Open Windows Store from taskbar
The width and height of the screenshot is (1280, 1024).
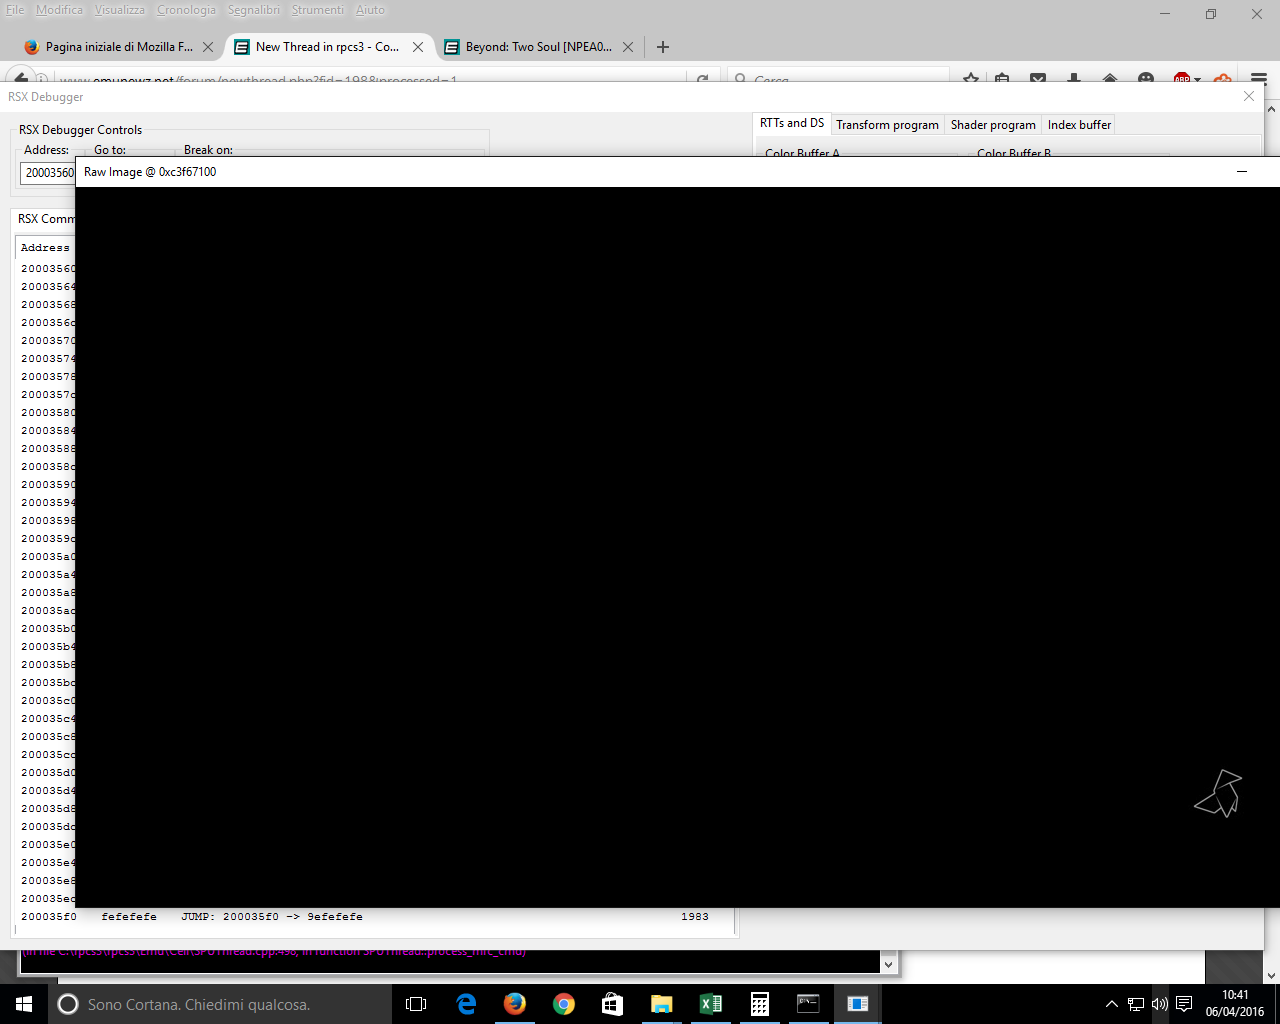click(613, 1004)
